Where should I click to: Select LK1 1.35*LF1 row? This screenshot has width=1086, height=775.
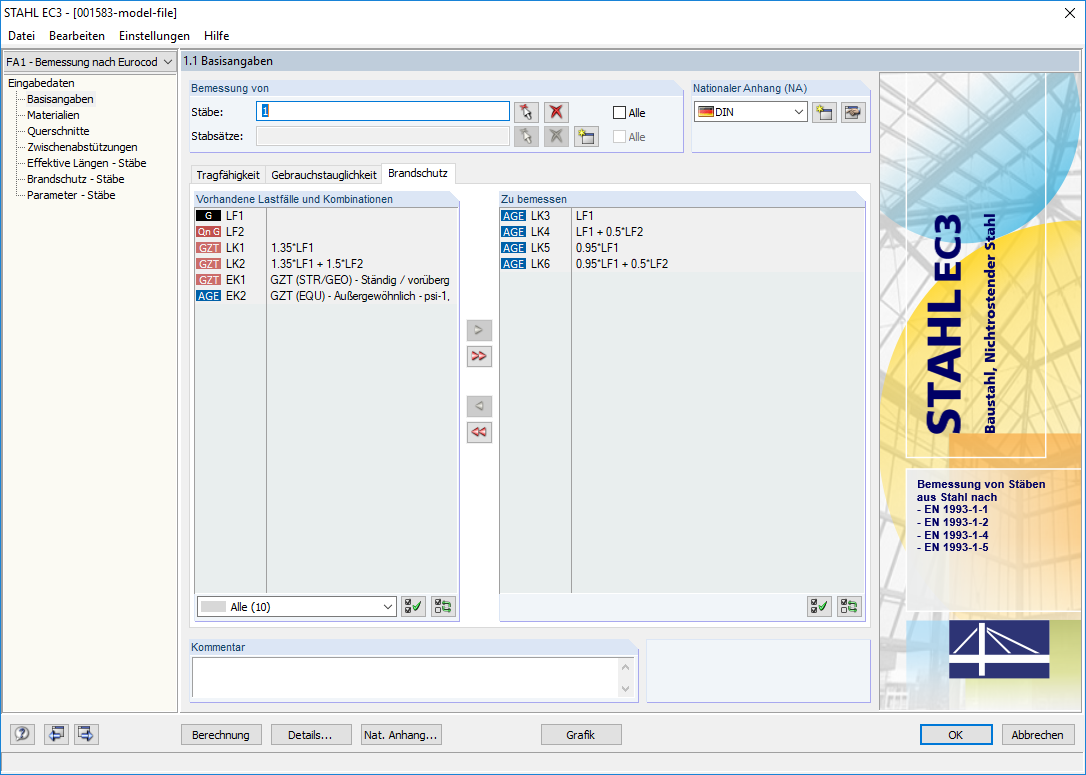tap(326, 247)
